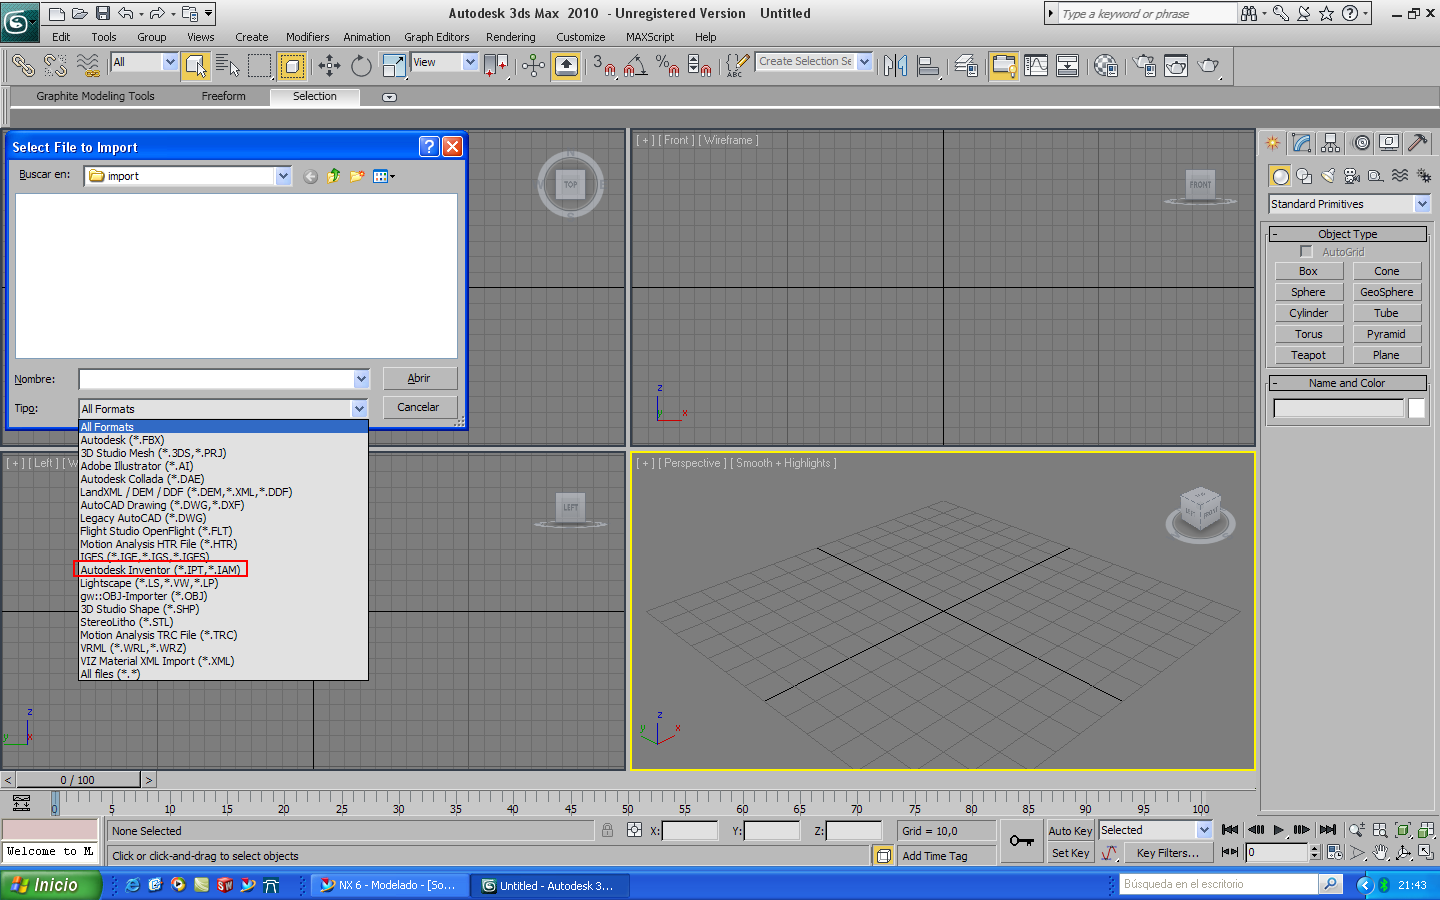Select the Select and Move tool
1440x900 pixels.
click(329, 66)
